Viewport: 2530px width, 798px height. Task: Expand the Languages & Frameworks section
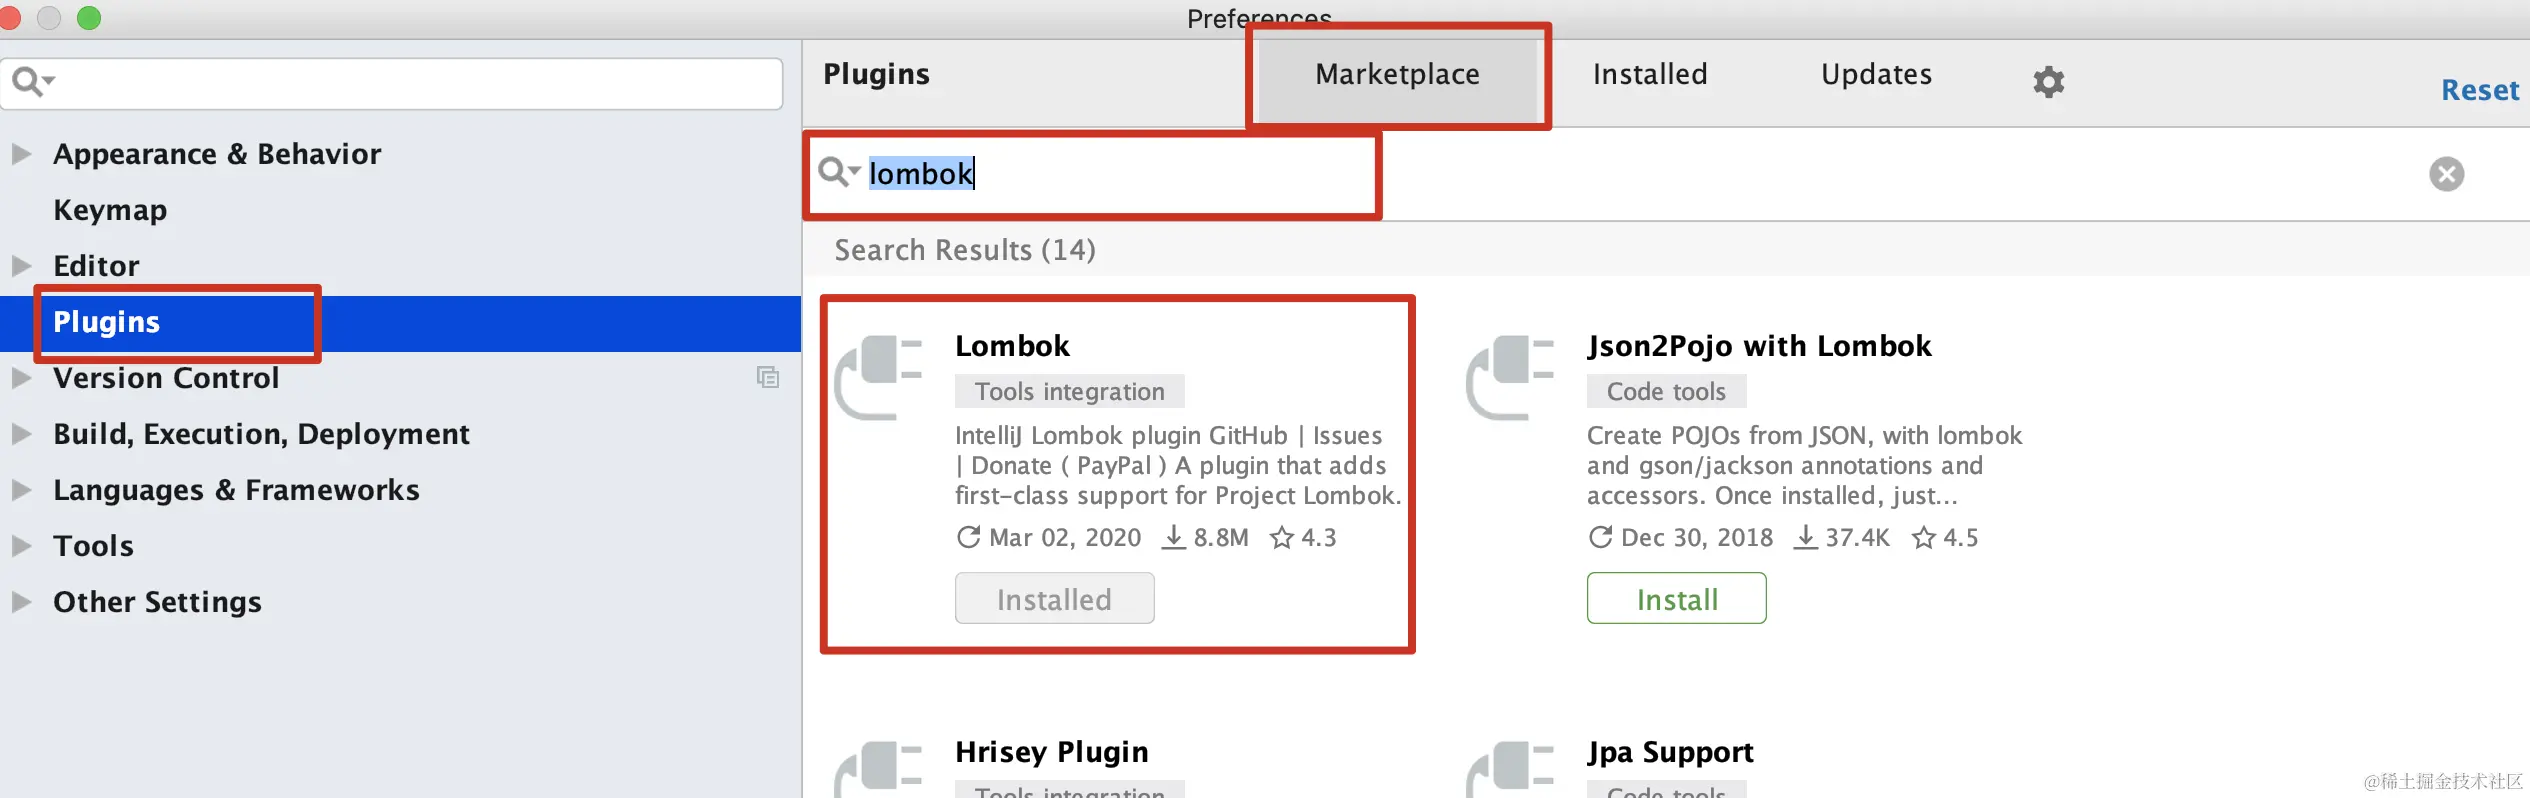[21, 490]
